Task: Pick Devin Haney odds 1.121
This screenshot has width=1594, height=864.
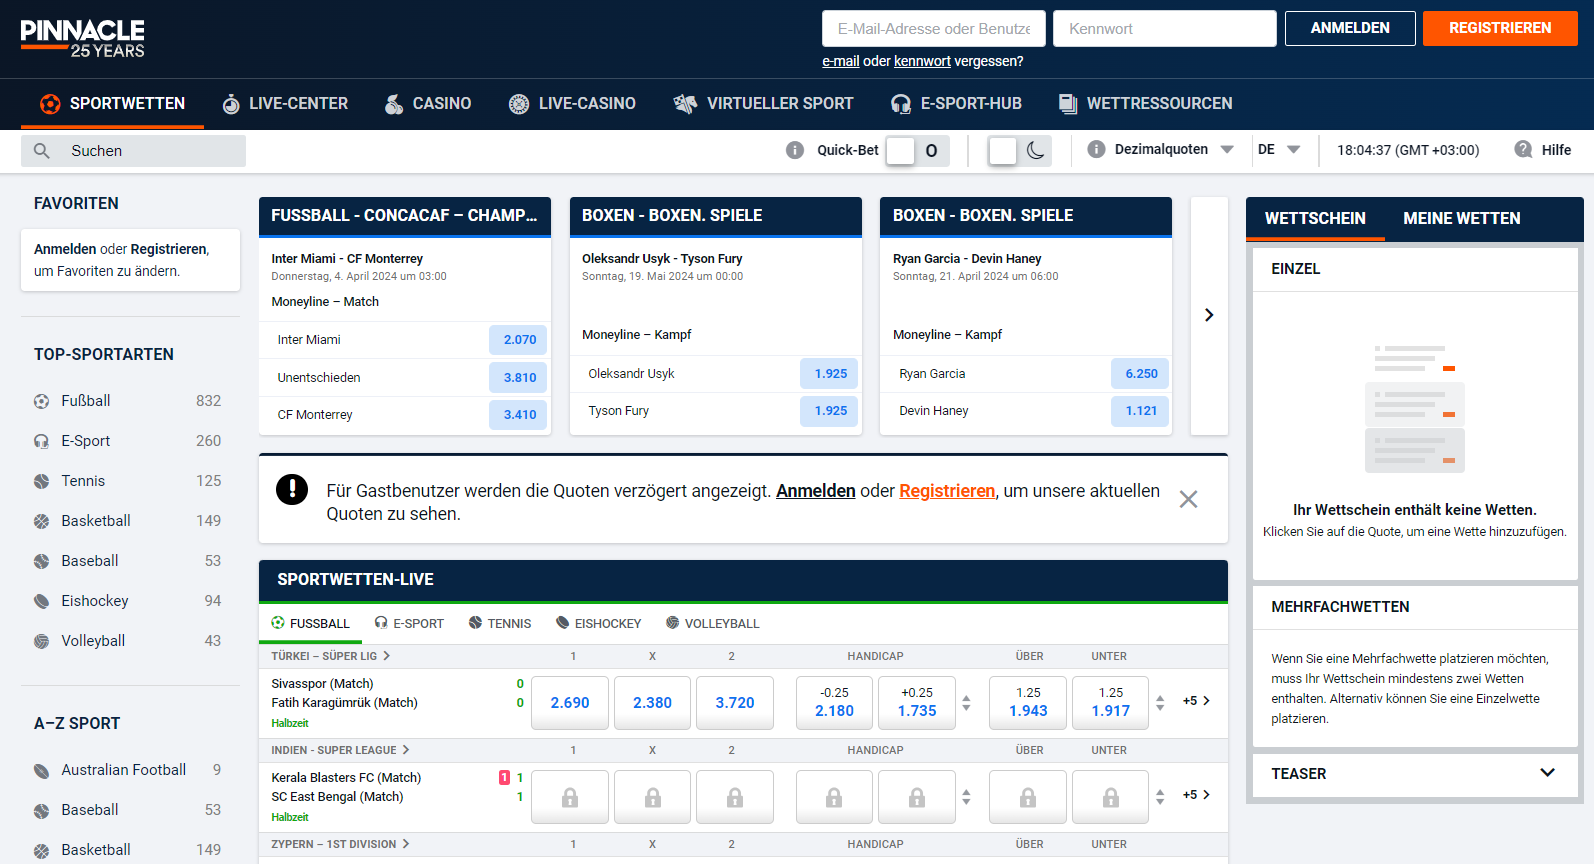Action: [x=1140, y=411]
